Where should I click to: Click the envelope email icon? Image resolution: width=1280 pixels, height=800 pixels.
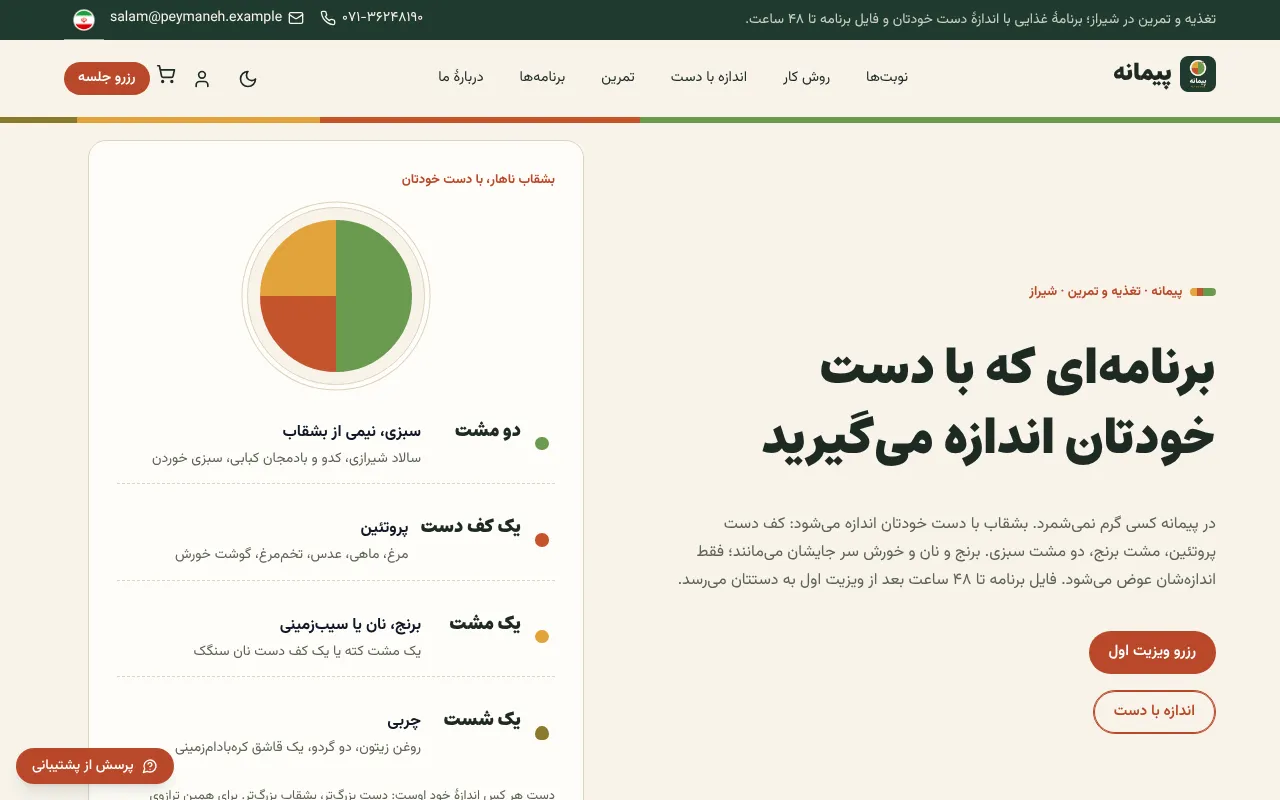pos(296,18)
